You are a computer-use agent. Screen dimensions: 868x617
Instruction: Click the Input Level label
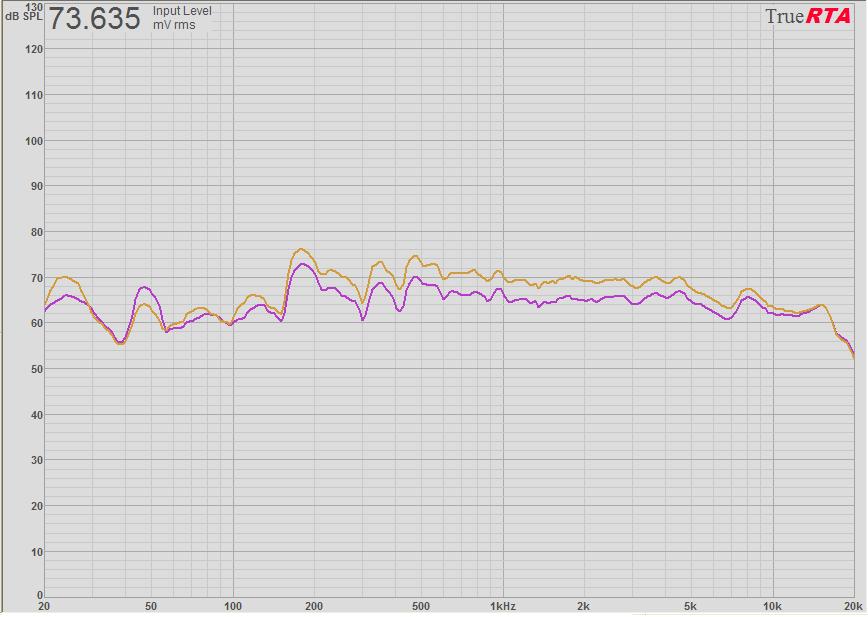pos(182,11)
